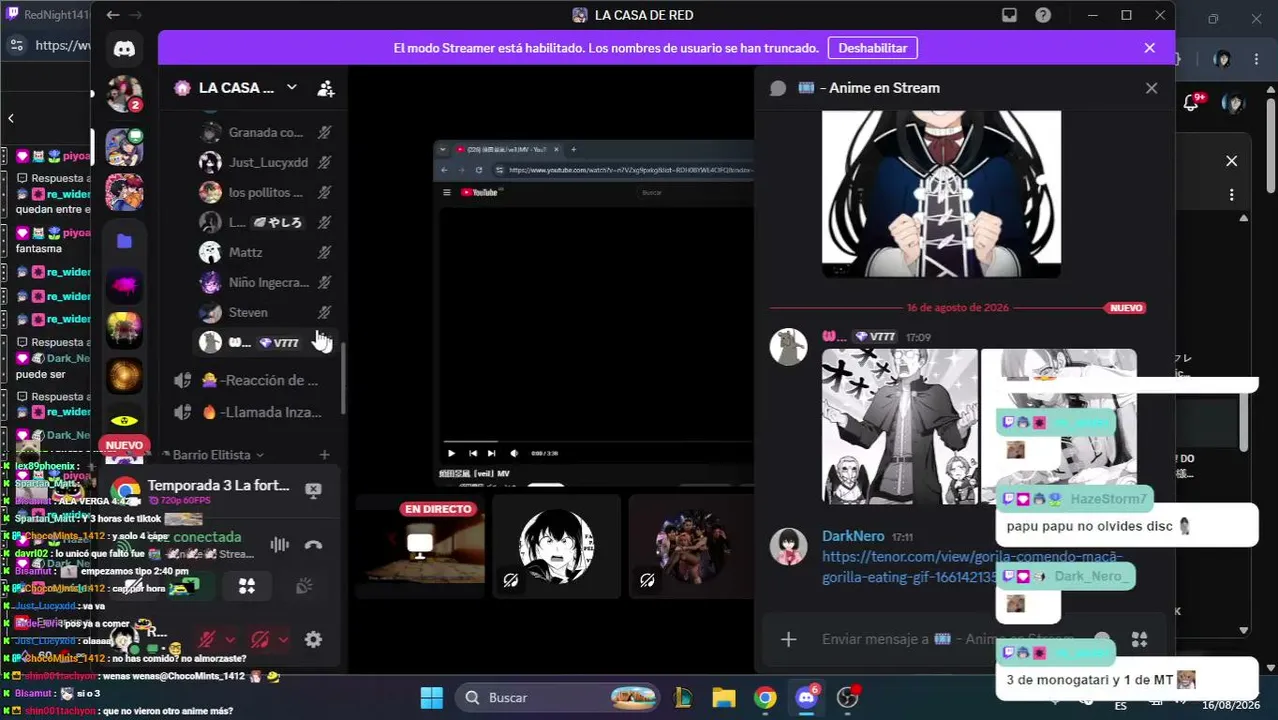1278x720 pixels.
Task: Undeafen the headphones in user panel
Action: click(260, 639)
